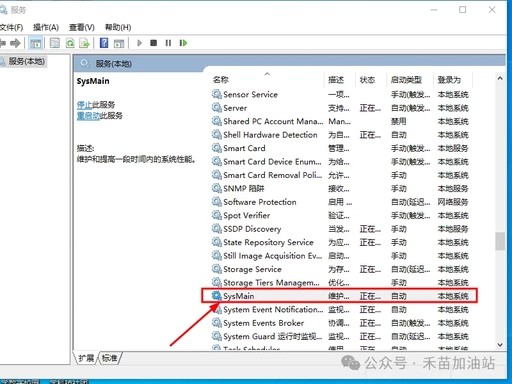Open the Help toolbar icon
Image resolution: width=512 pixels, height=384 pixels.
point(104,43)
